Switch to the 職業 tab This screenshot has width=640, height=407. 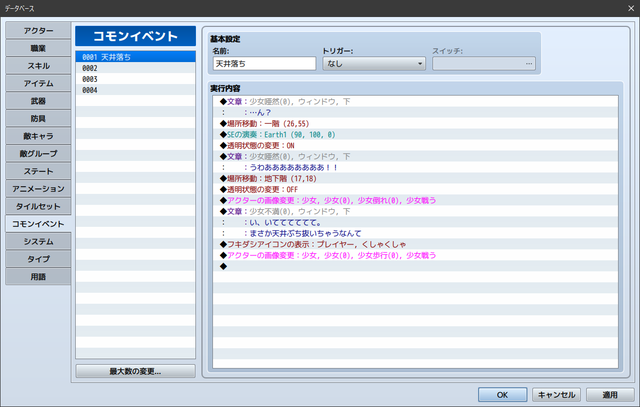click(x=38, y=48)
